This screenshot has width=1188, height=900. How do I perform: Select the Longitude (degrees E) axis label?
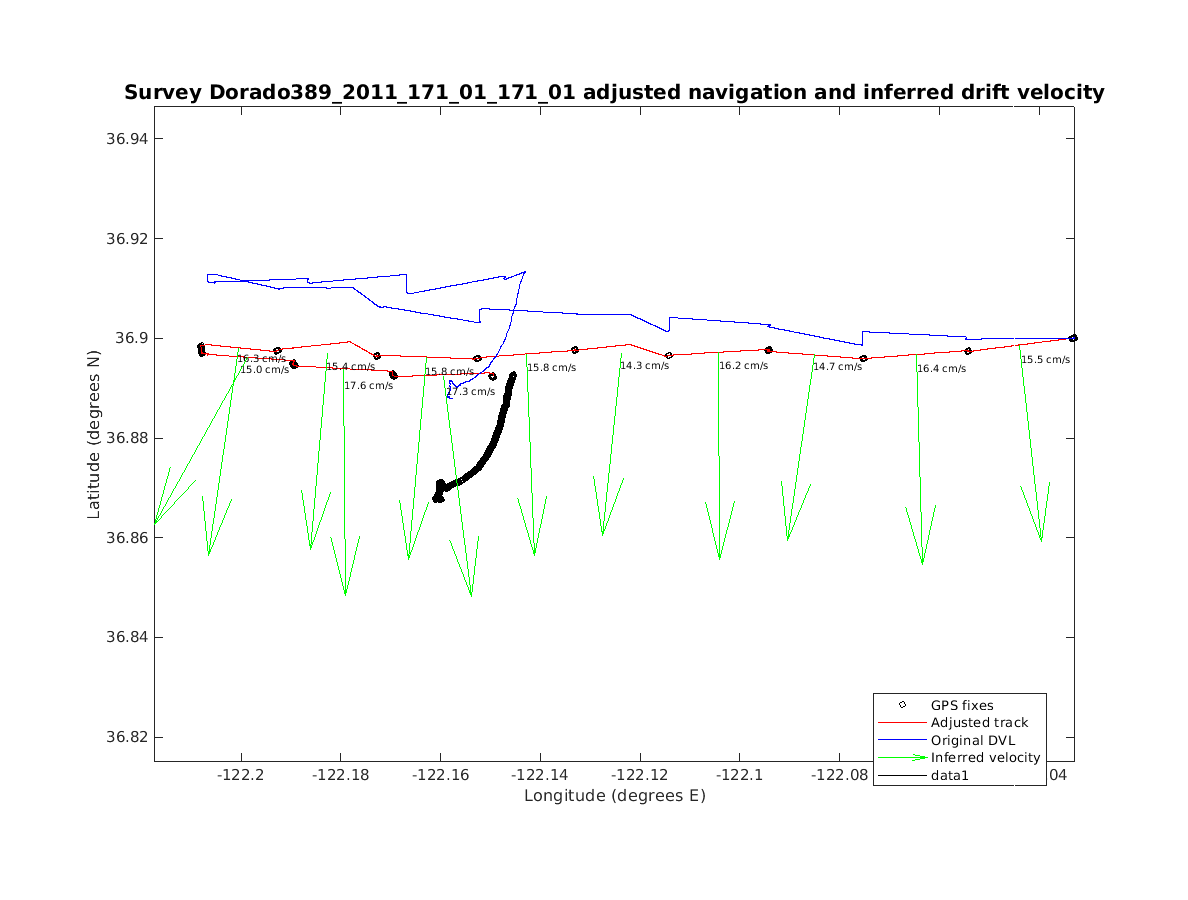click(x=614, y=796)
